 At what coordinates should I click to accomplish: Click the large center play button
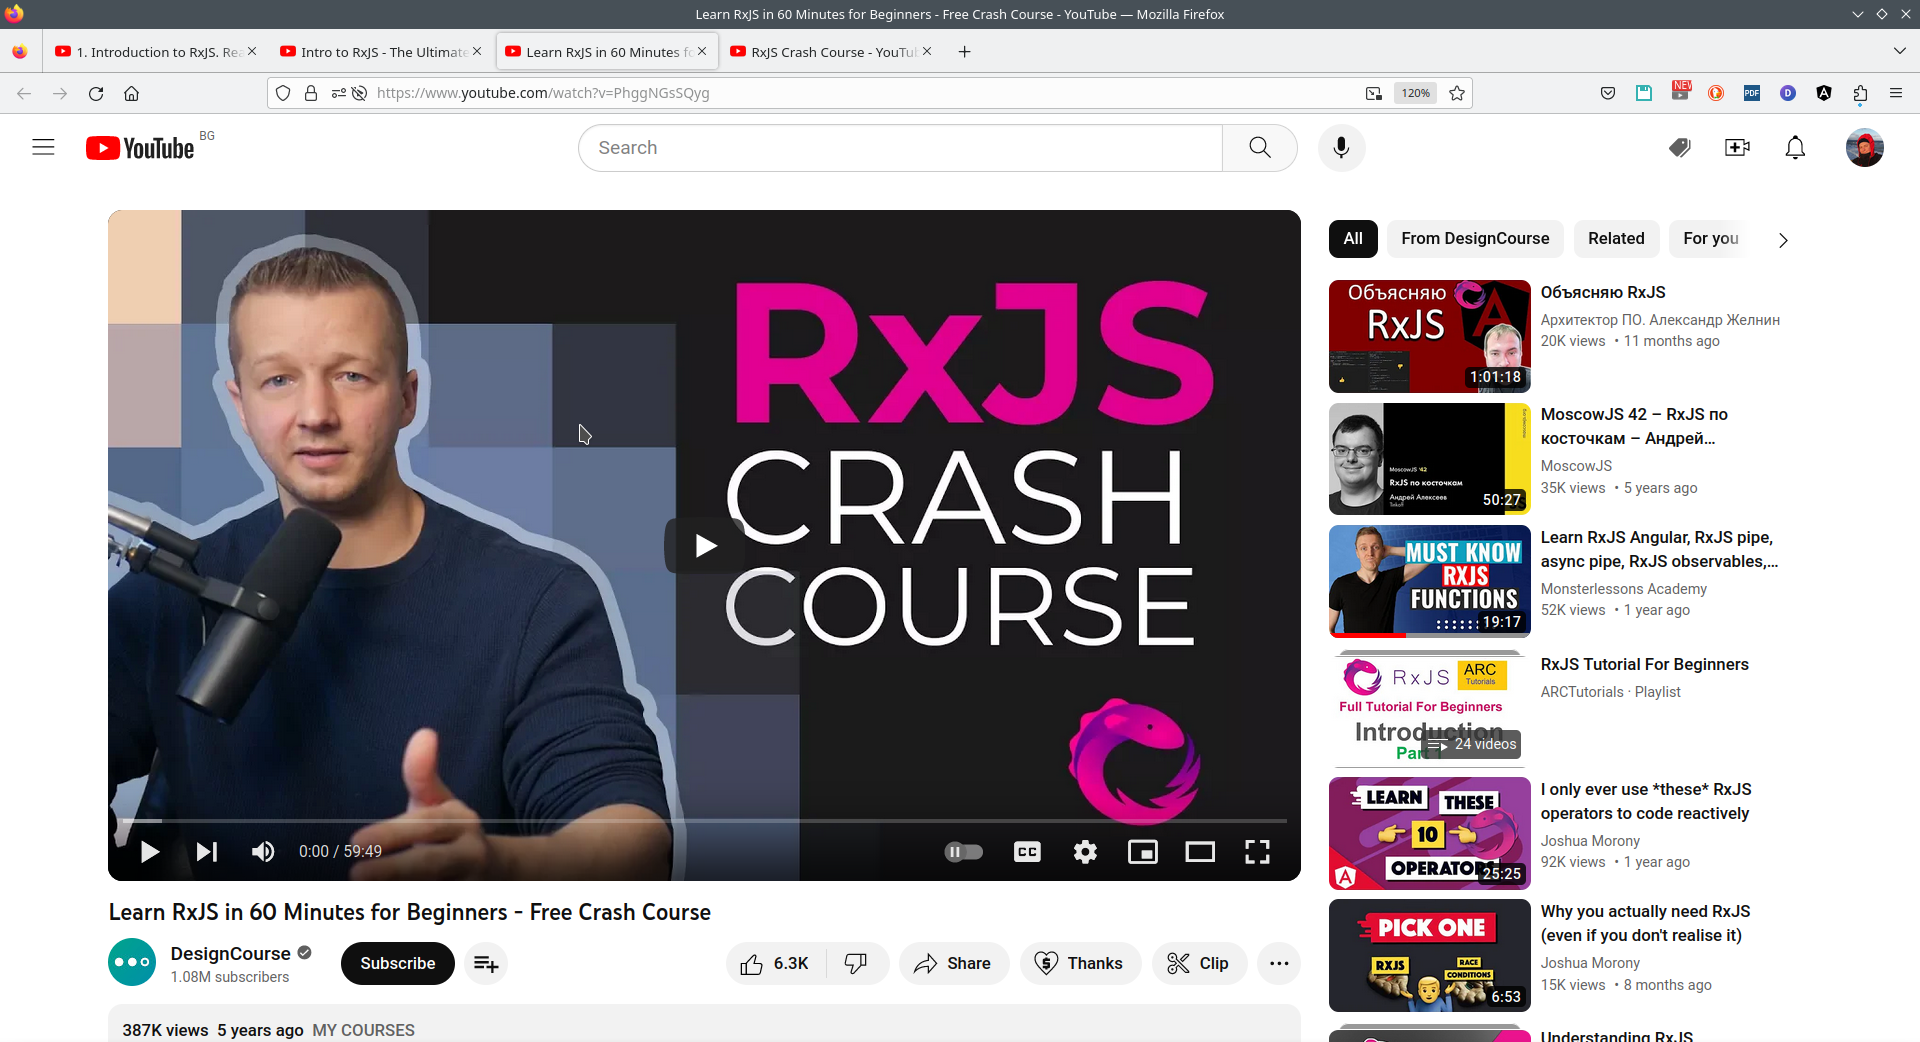(705, 545)
